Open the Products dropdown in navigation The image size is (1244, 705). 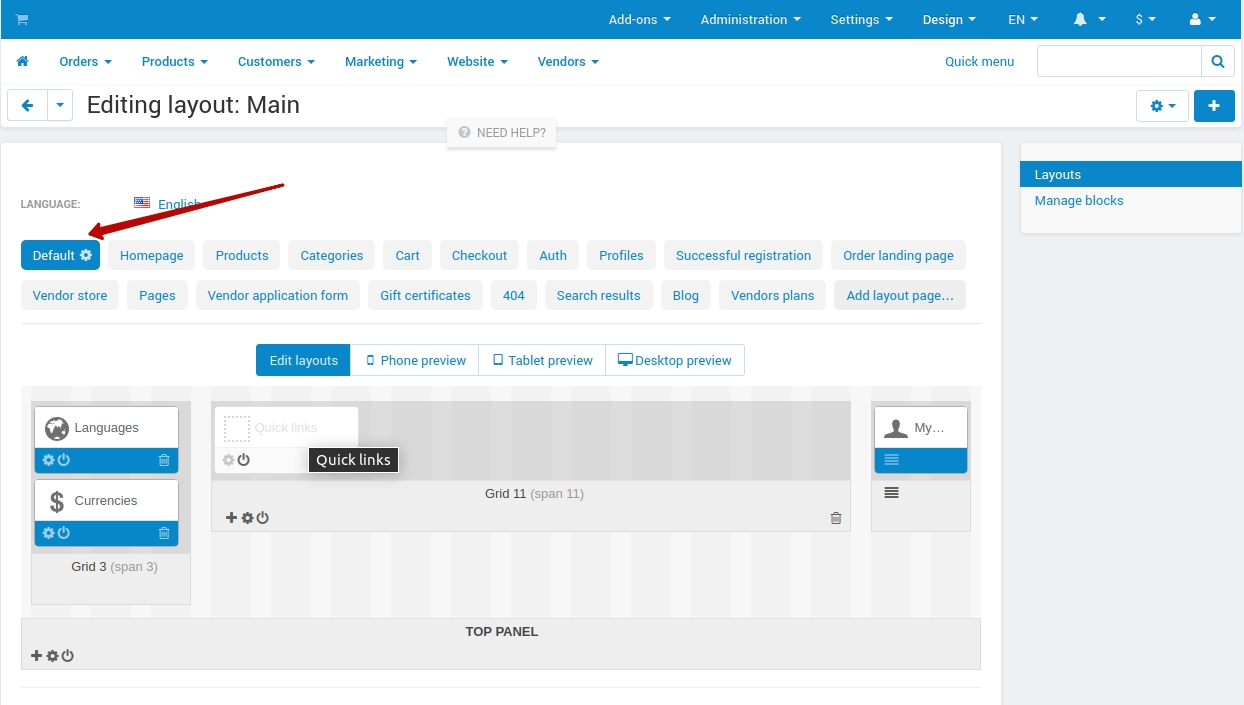(x=175, y=61)
